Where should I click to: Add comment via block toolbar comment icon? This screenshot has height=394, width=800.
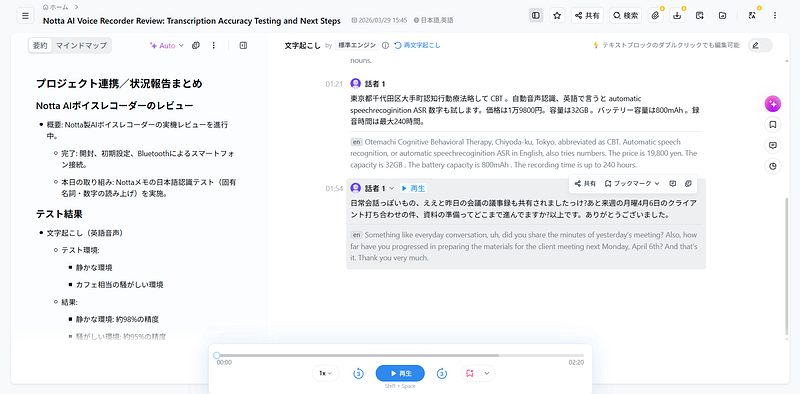672,183
